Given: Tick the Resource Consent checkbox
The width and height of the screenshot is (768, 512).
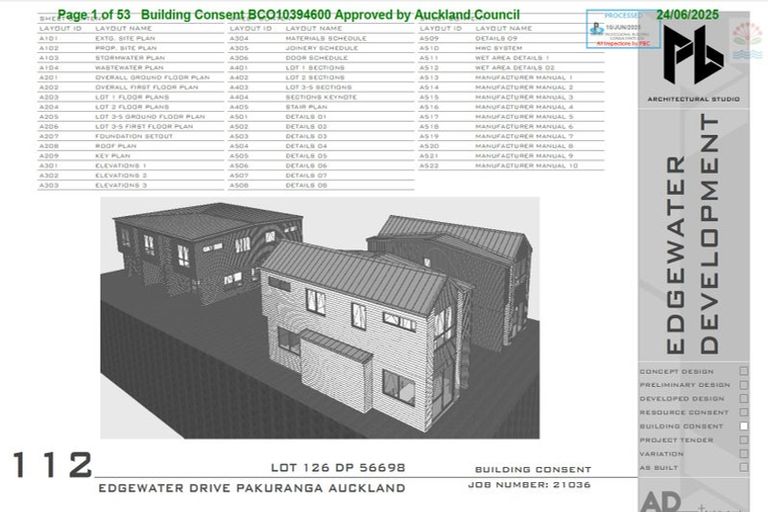Looking at the screenshot, I should point(744,412).
